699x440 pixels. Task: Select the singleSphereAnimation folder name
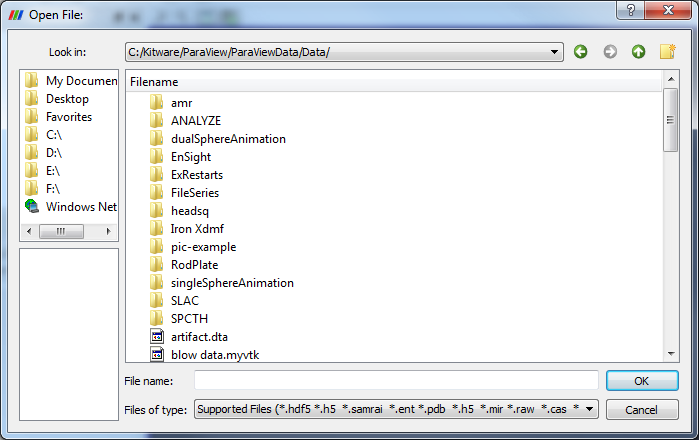click(x=232, y=283)
